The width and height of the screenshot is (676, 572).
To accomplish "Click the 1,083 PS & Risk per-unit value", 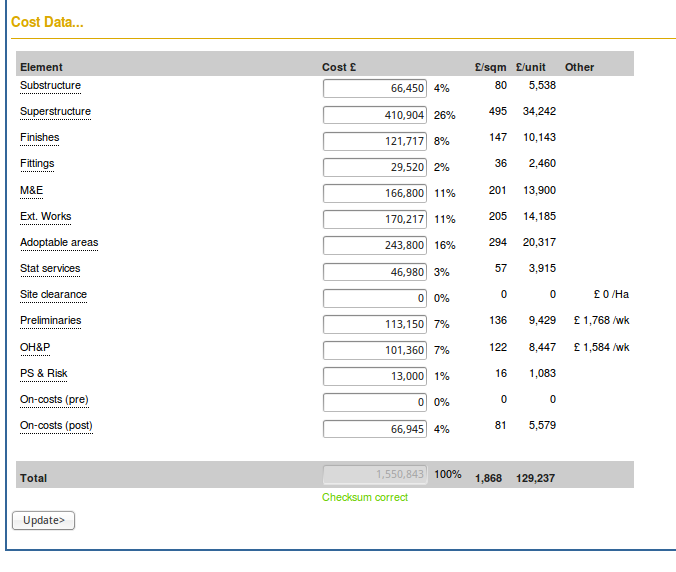I will click(542, 373).
